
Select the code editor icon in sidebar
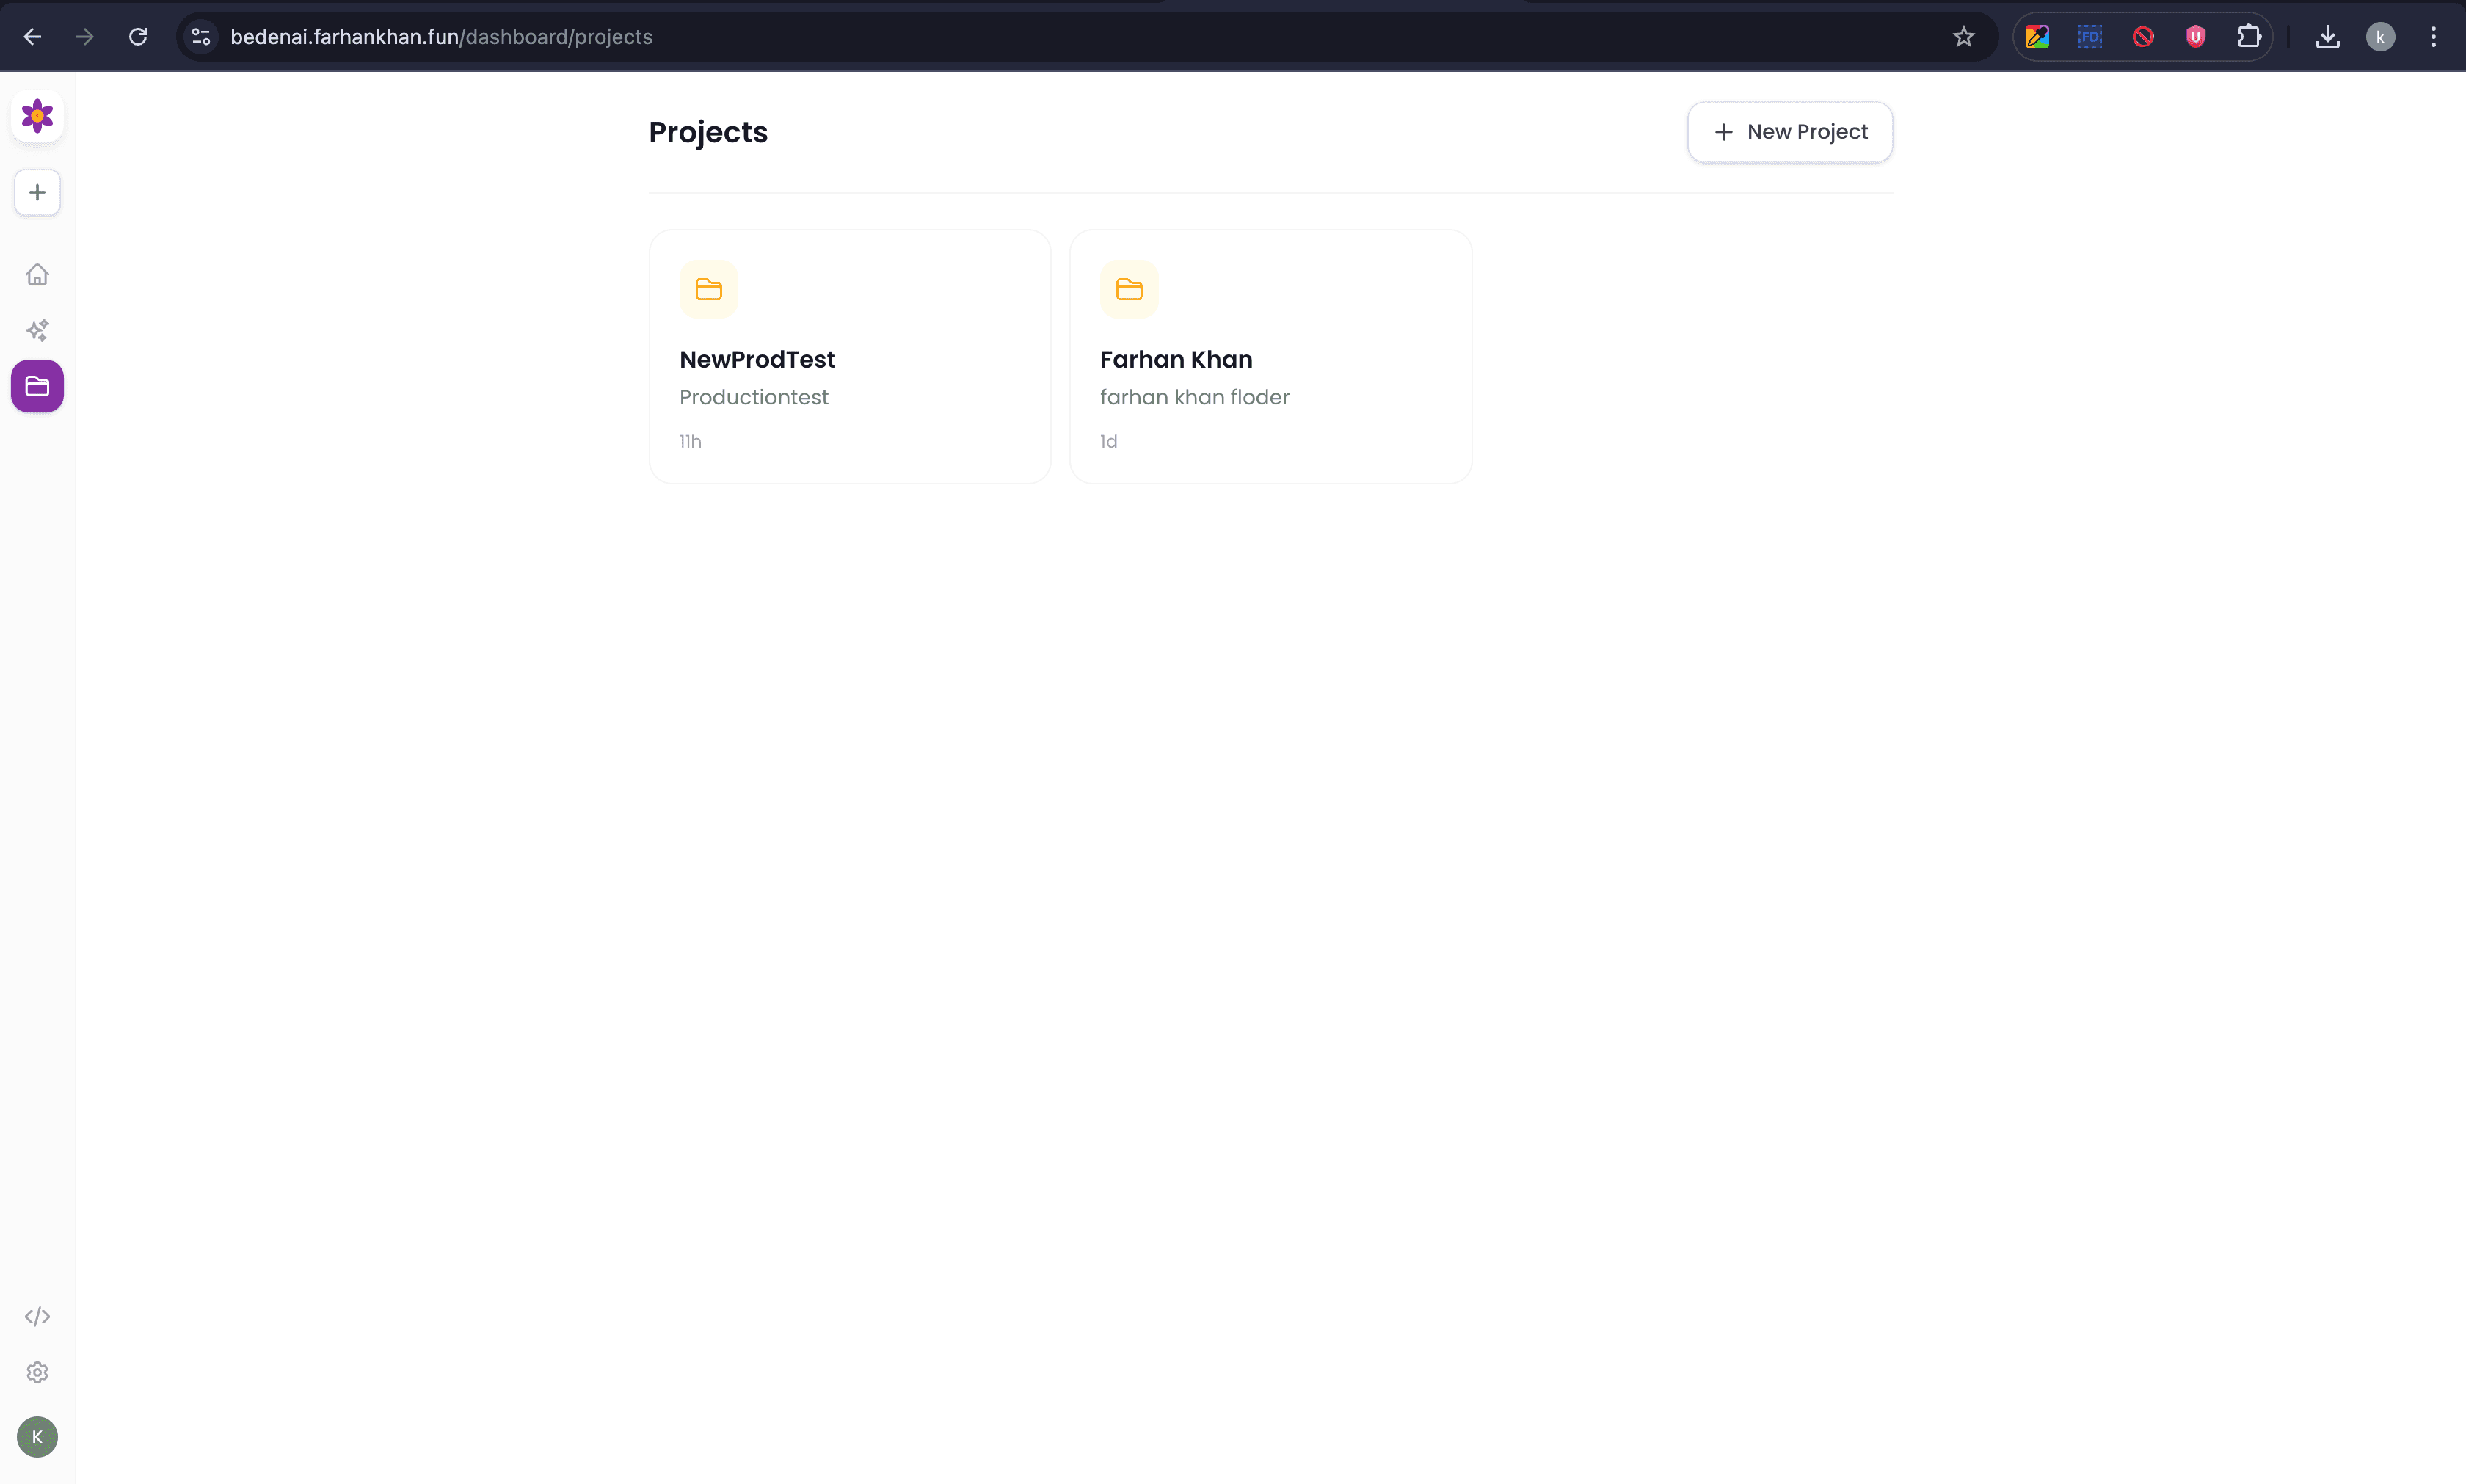tap(37, 1317)
